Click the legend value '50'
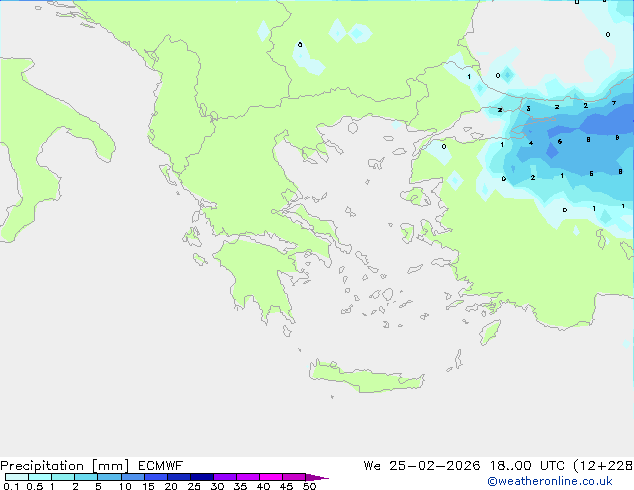 pyautogui.click(x=310, y=486)
